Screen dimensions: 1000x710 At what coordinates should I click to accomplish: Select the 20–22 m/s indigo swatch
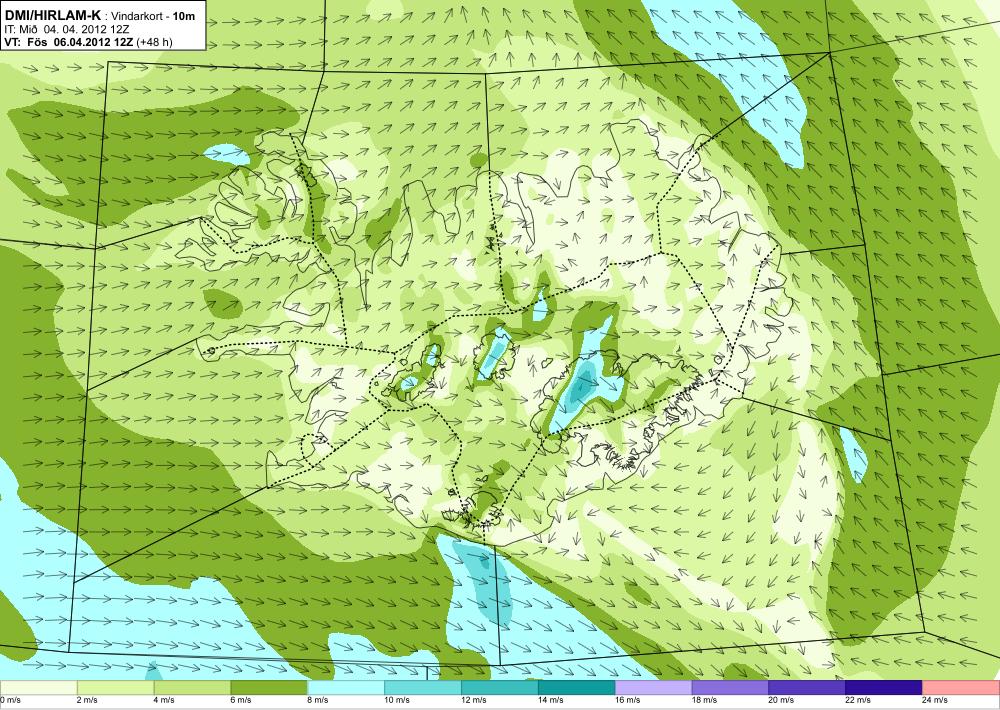click(807, 688)
